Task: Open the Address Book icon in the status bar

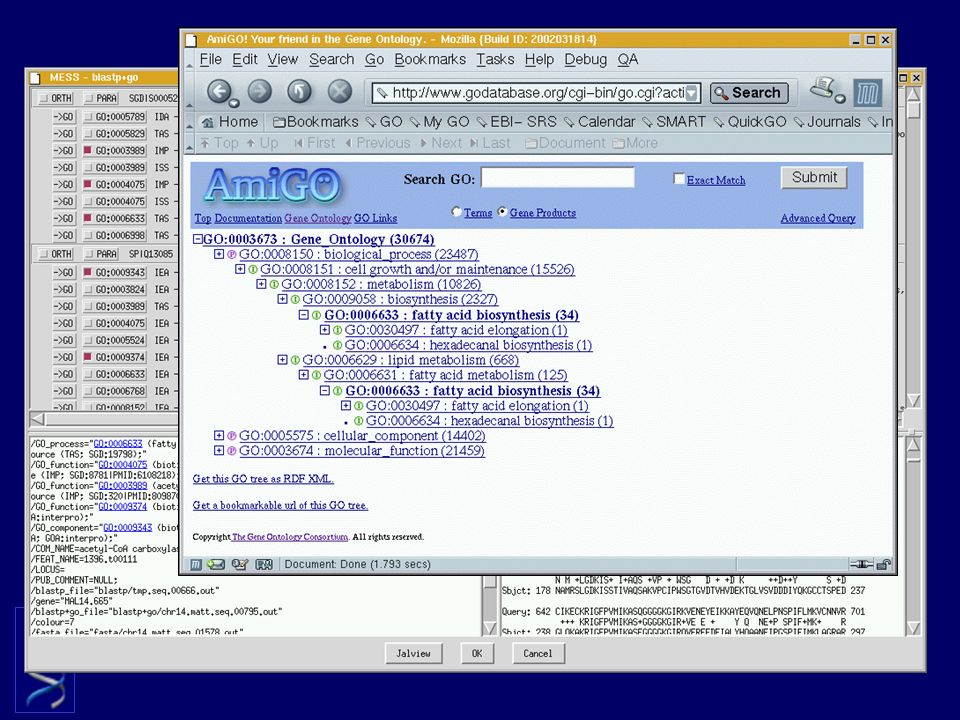Action: click(264, 564)
